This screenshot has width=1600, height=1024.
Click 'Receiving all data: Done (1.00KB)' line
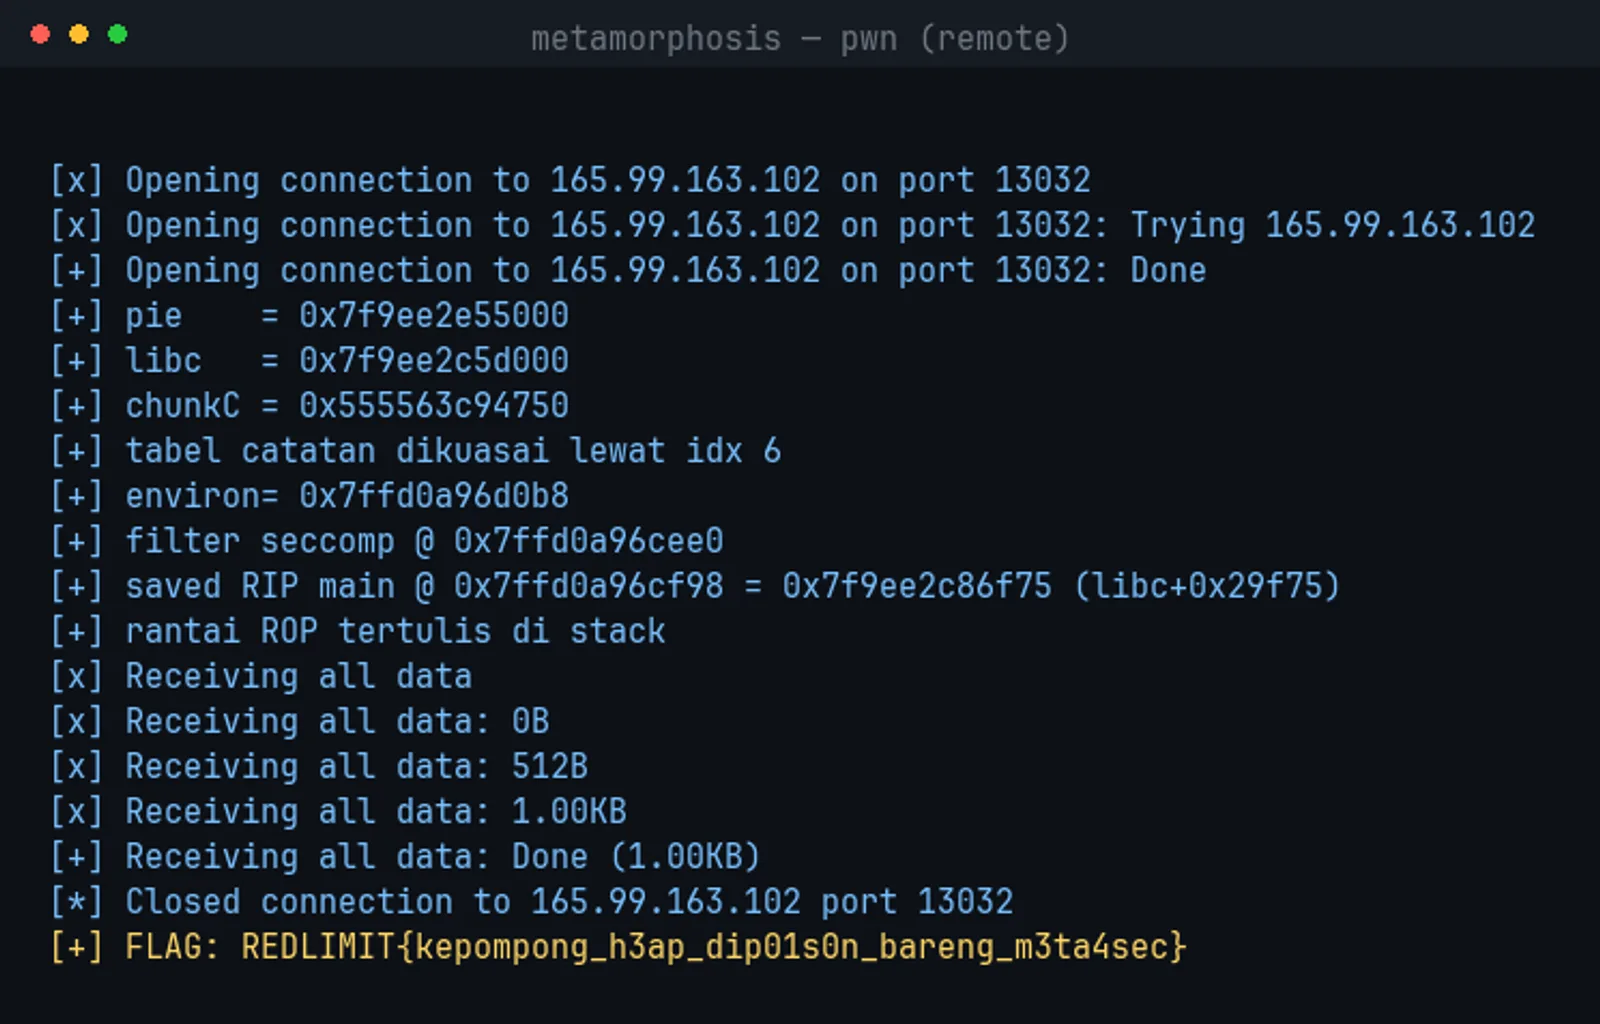406,857
